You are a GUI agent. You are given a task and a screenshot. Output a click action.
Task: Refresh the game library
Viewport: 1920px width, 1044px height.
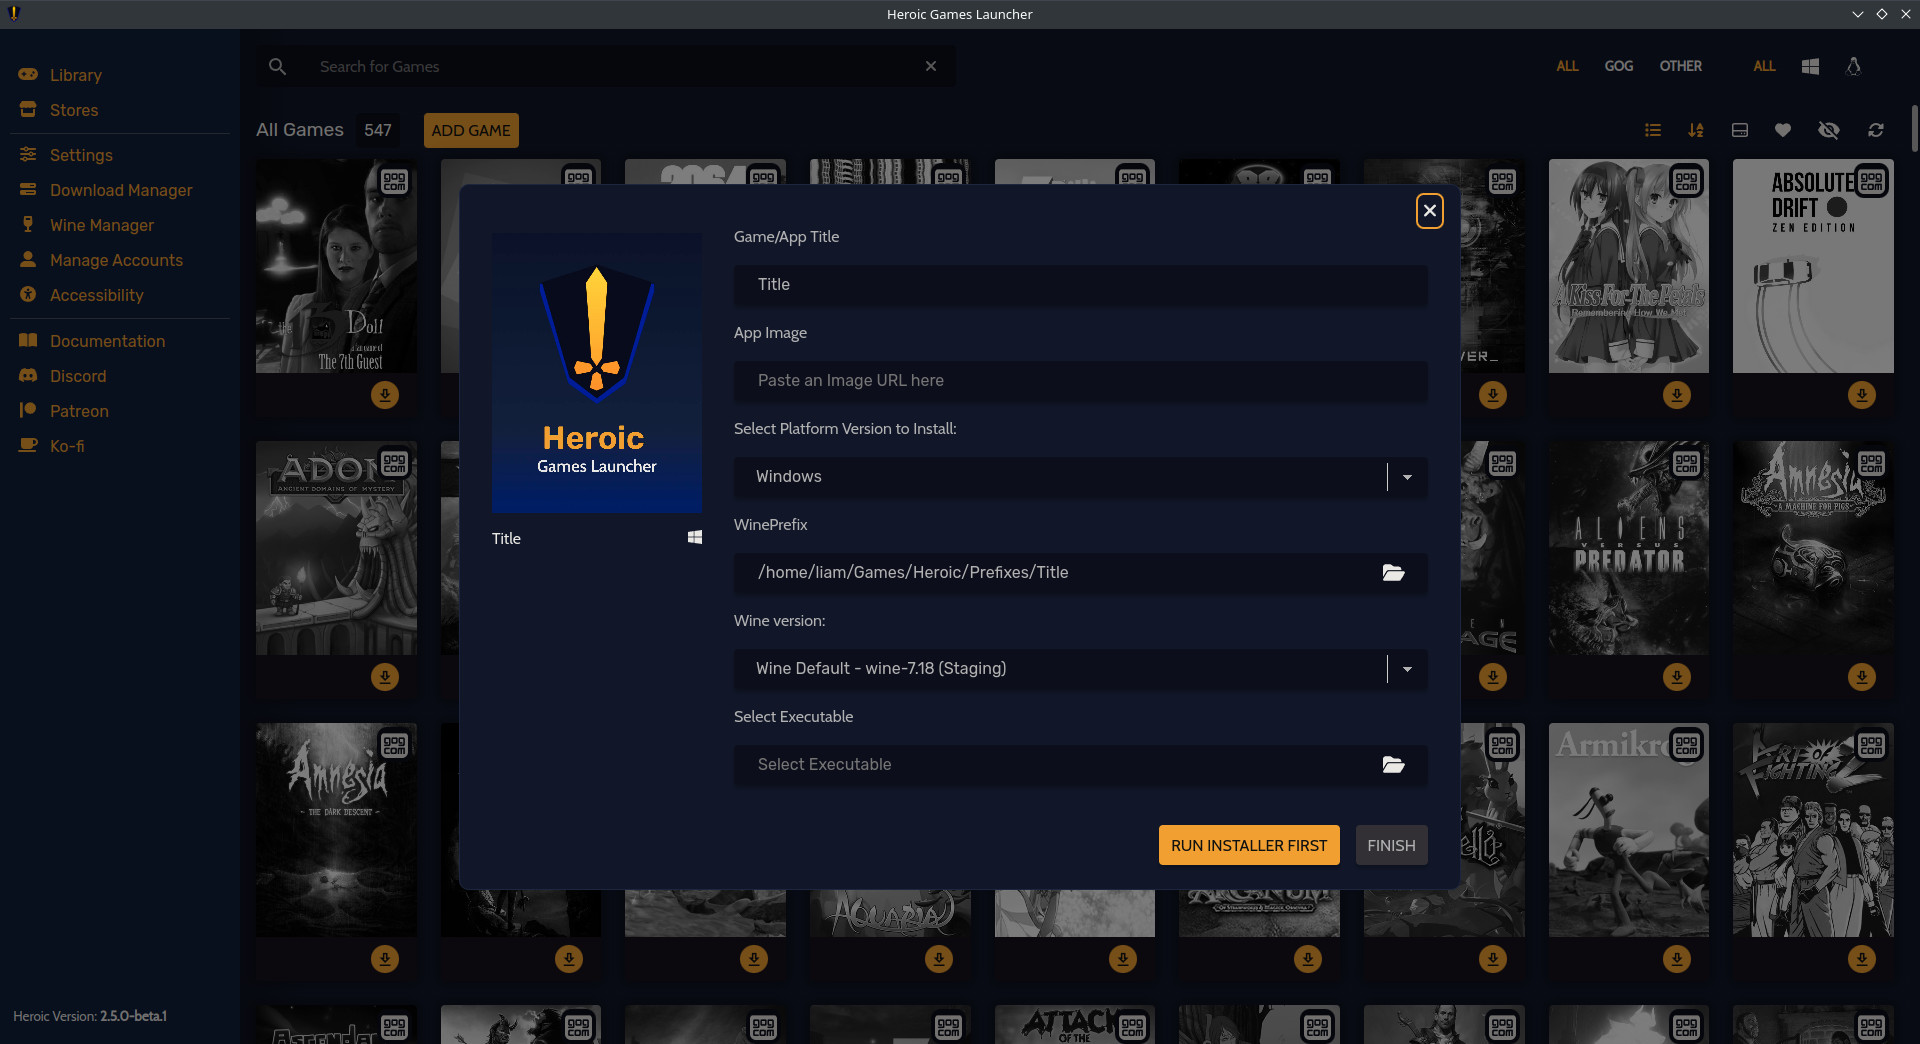(1875, 130)
